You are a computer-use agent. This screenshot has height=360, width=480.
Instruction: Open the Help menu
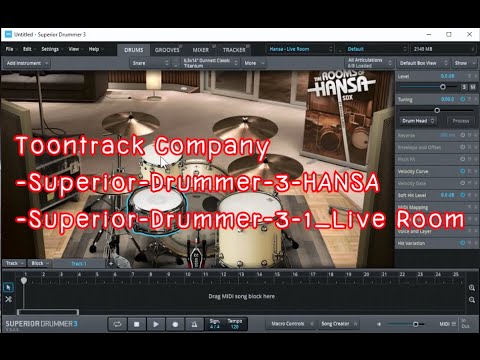95,49
